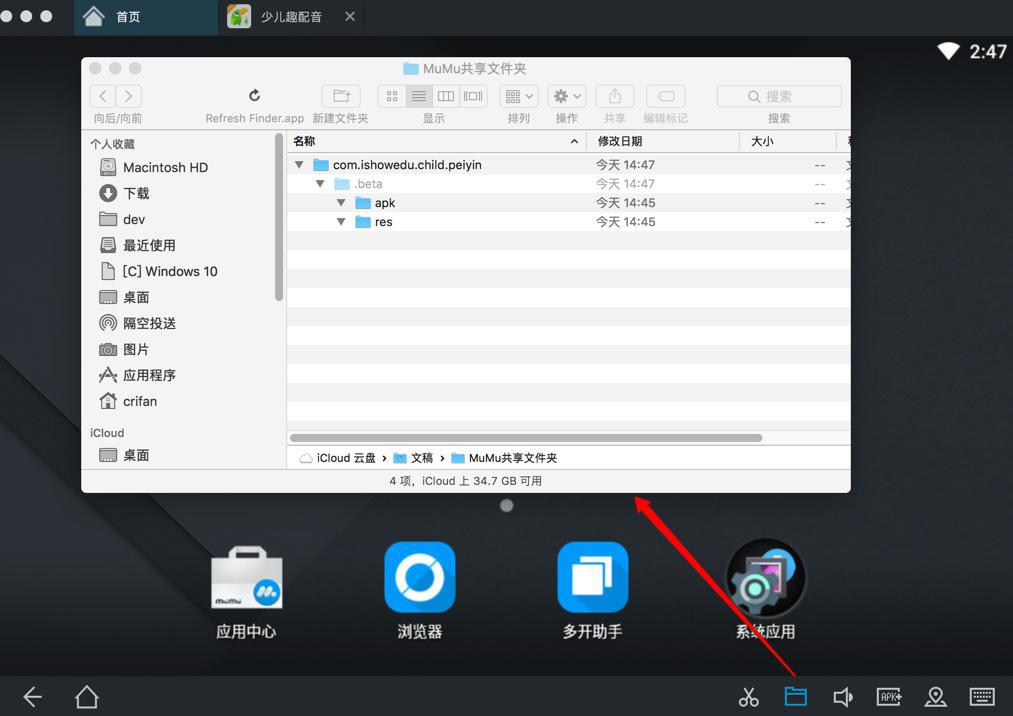Click the Wi-Fi status icon
Viewport: 1013px width, 716px height.
948,50
